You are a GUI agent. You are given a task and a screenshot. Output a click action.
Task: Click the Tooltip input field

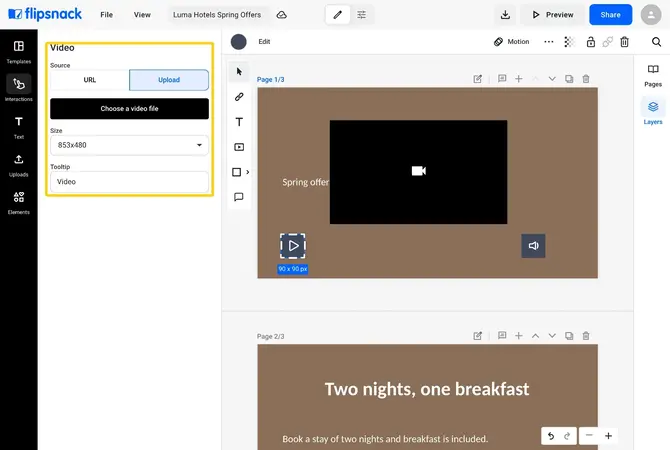pyautogui.click(x=129, y=182)
